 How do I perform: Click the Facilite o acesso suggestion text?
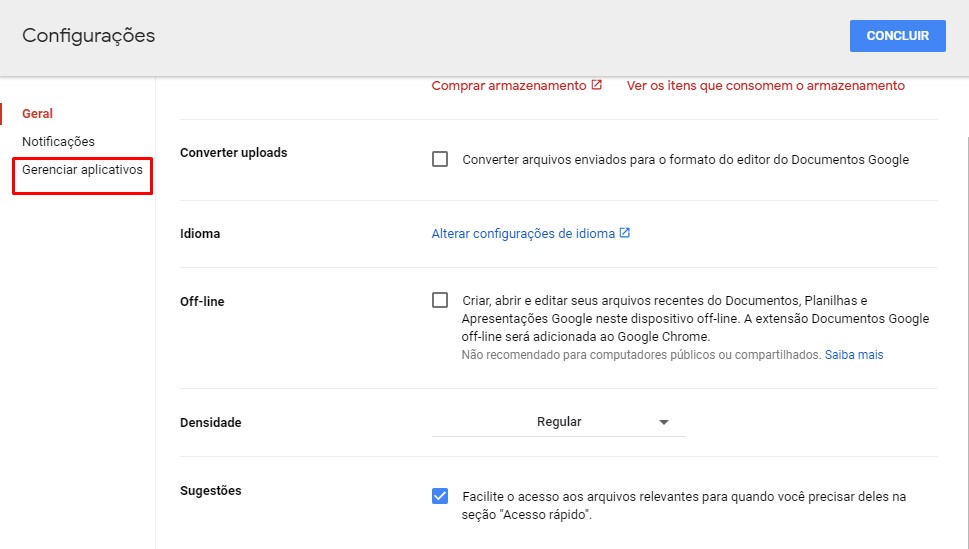tap(683, 505)
